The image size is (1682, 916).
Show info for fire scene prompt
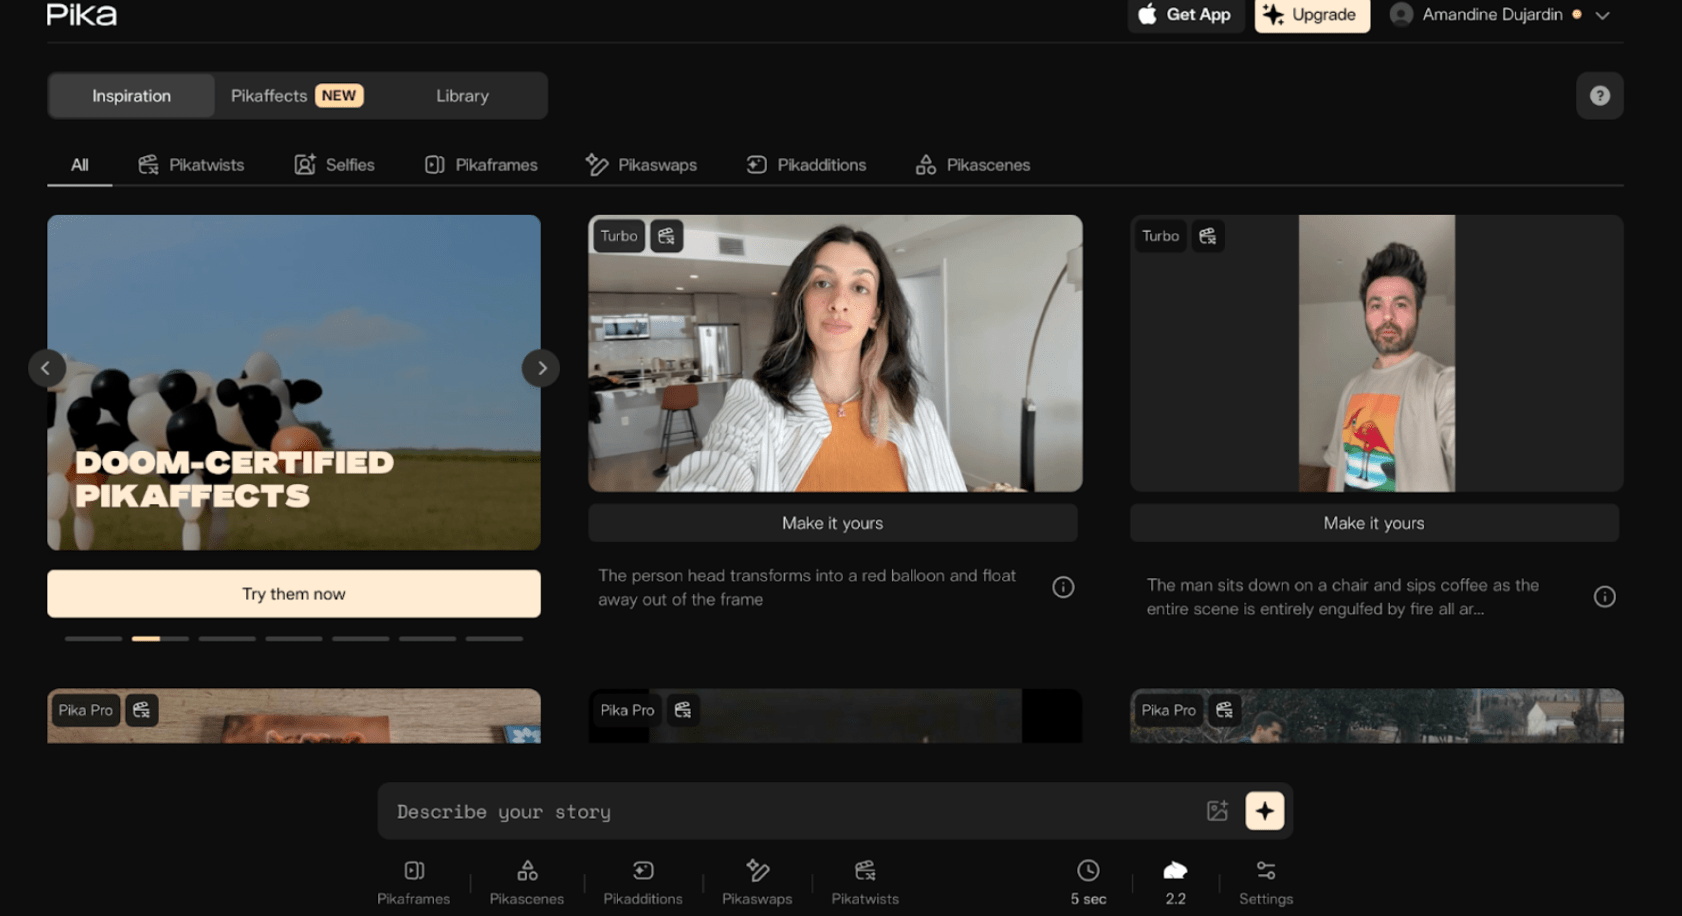click(x=1604, y=597)
